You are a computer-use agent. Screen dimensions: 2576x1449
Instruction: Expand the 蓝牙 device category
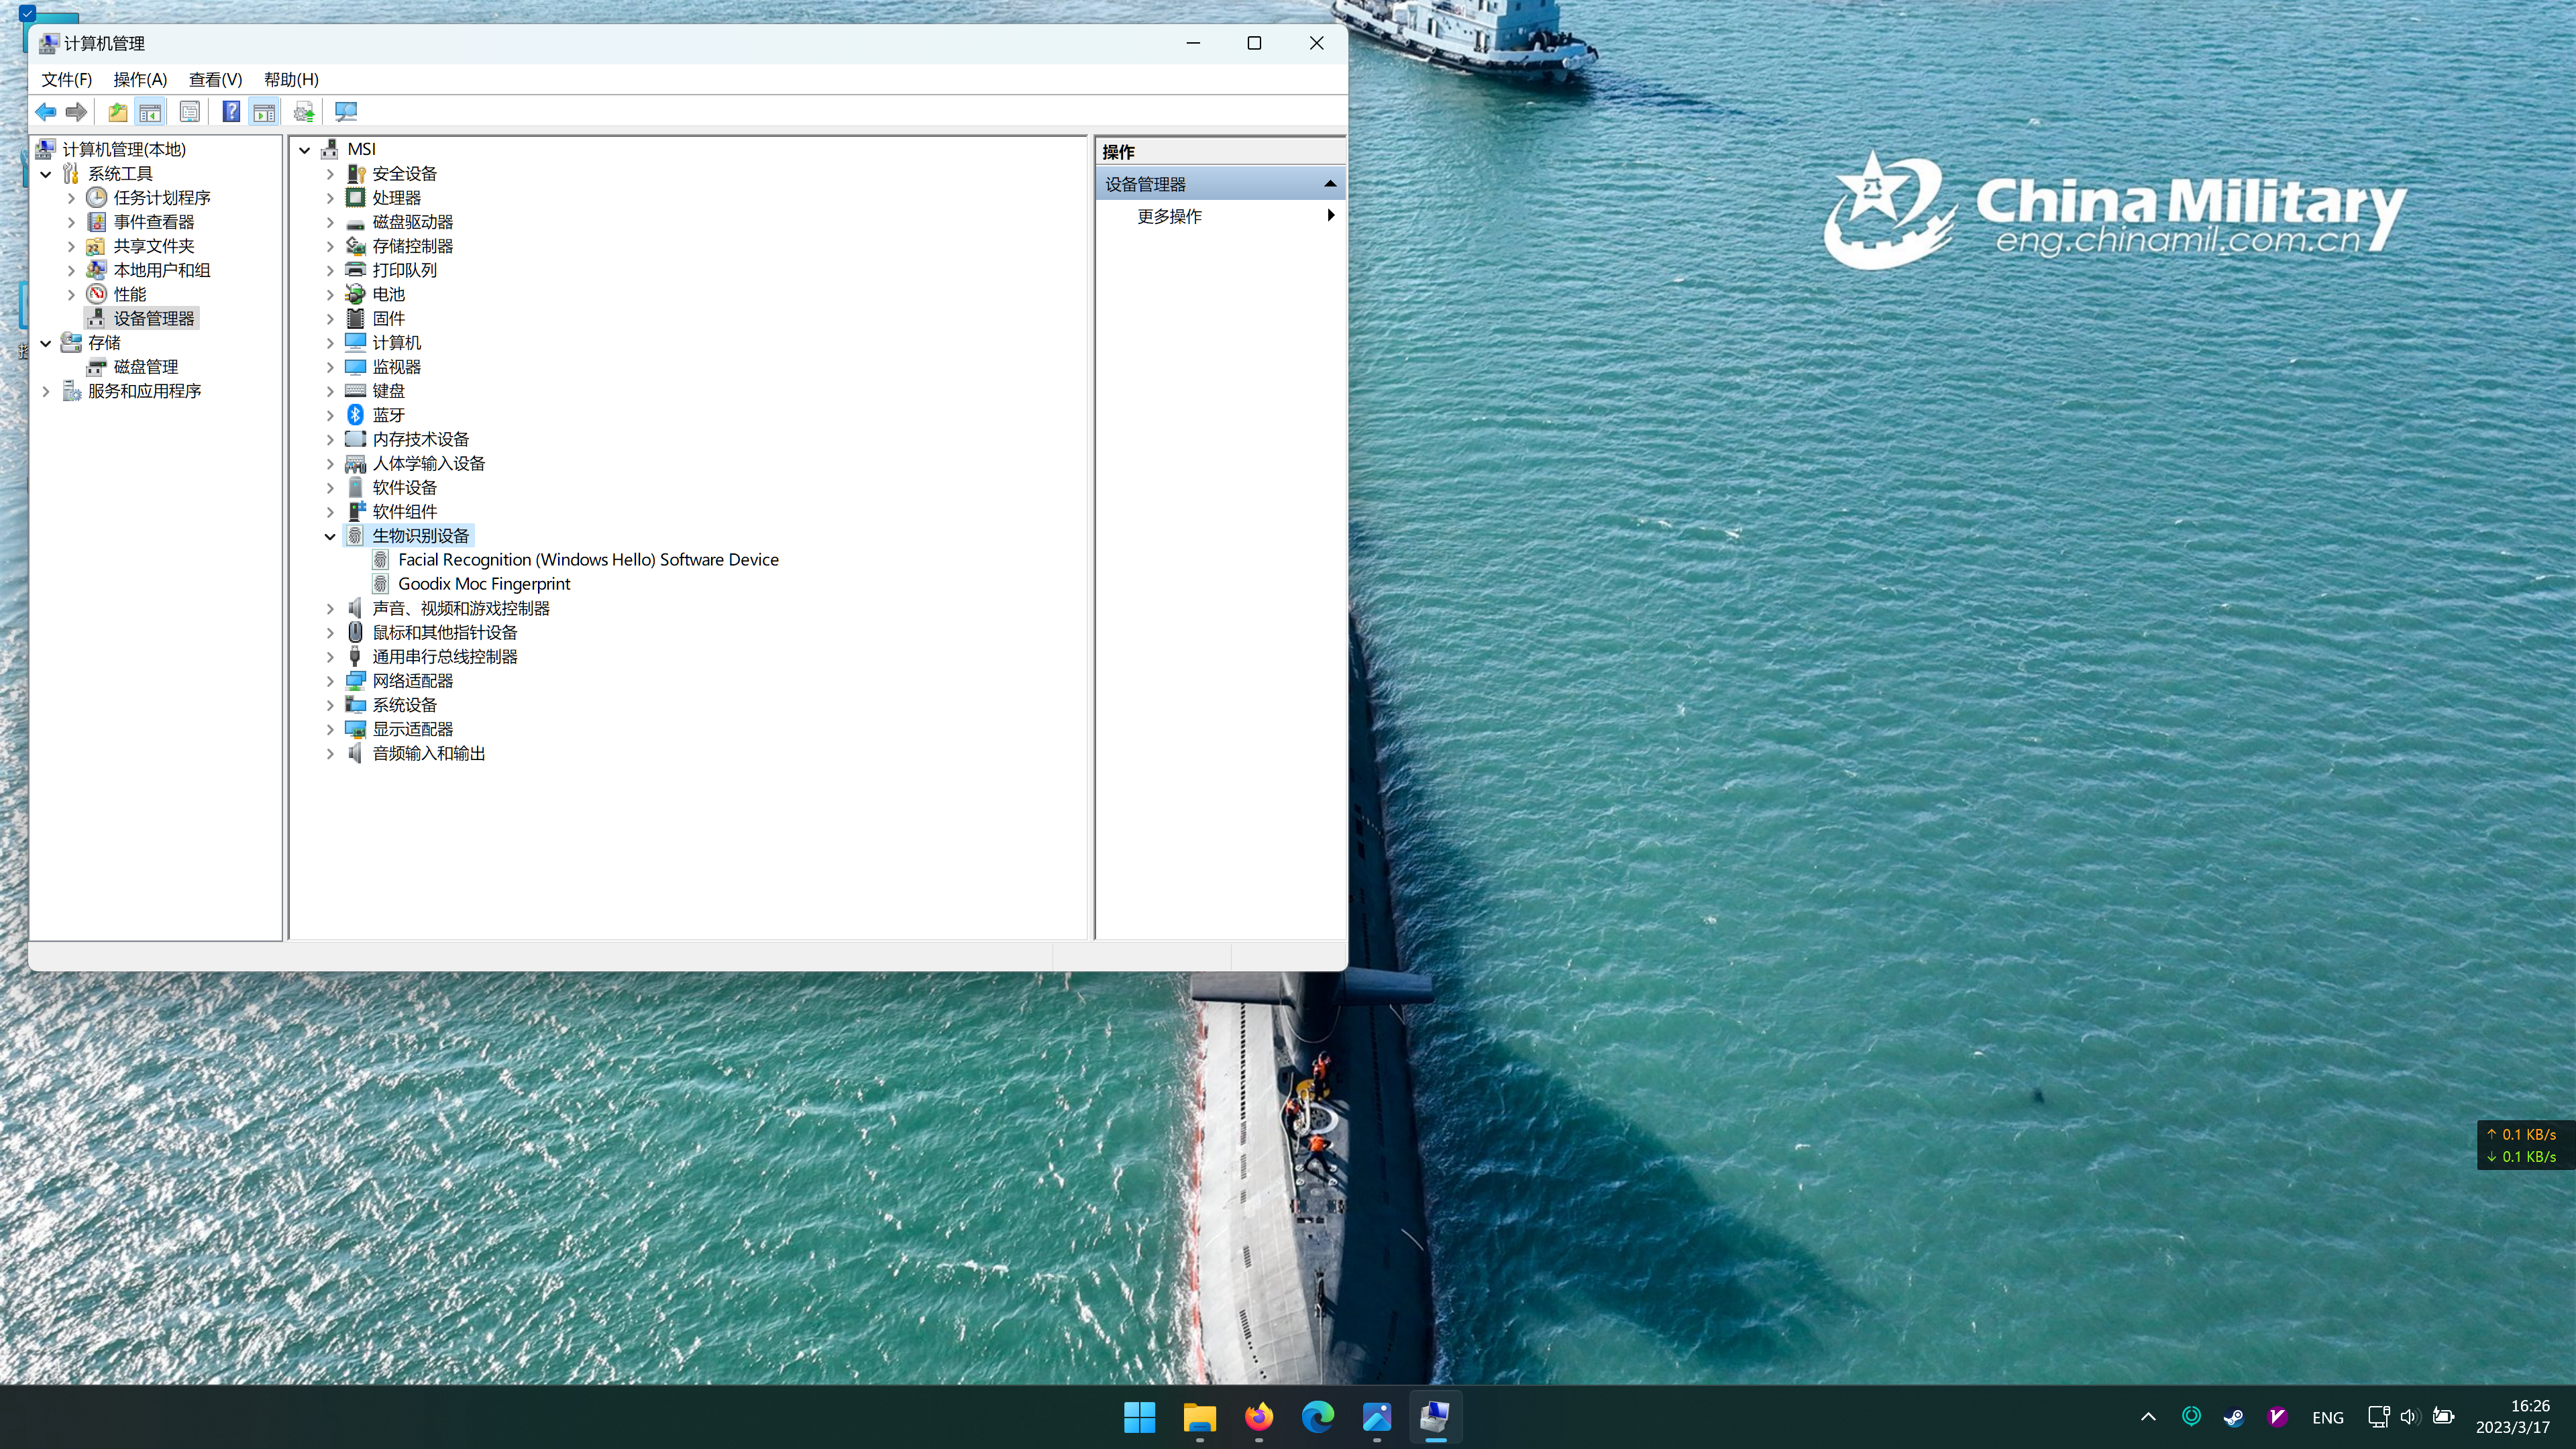click(330, 415)
